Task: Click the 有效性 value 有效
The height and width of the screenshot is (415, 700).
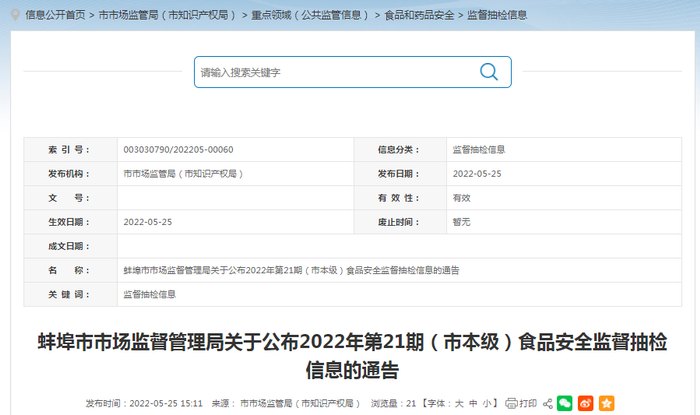Action: (462, 198)
